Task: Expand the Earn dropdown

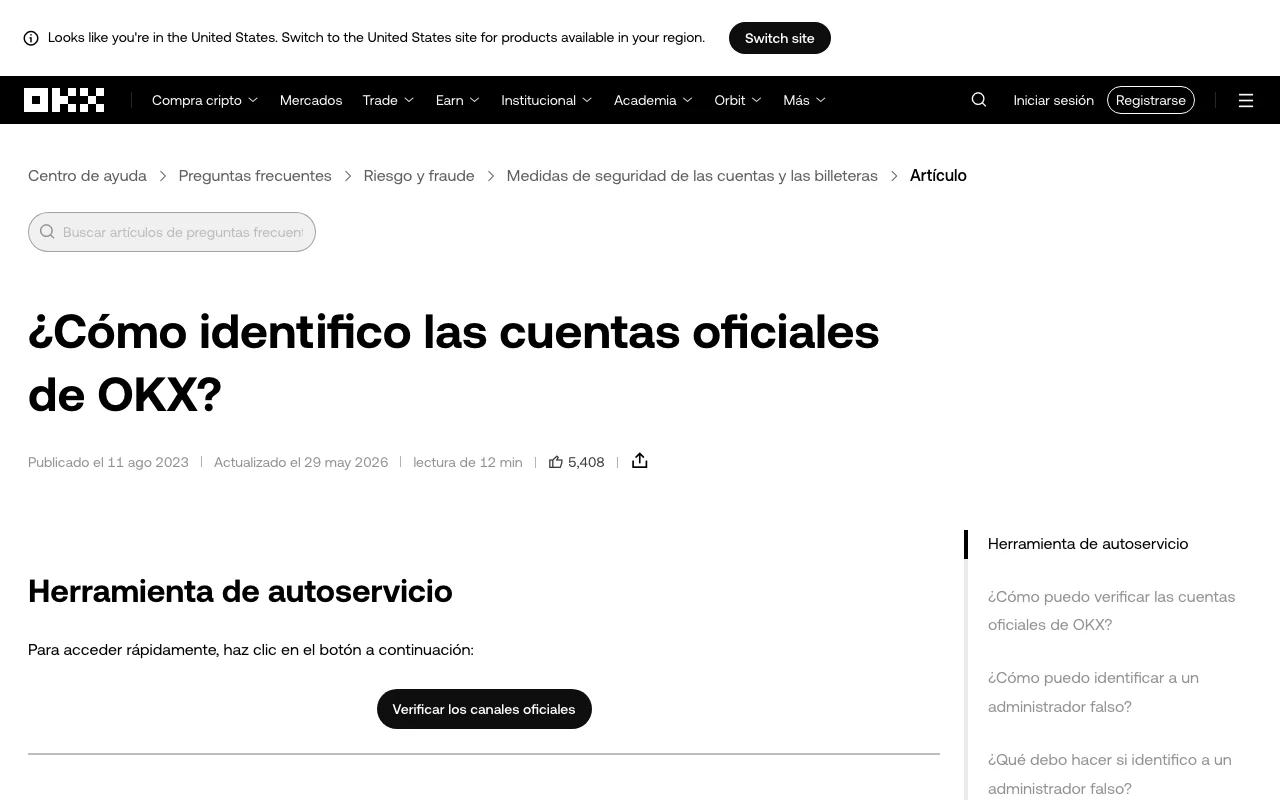Action: click(458, 100)
